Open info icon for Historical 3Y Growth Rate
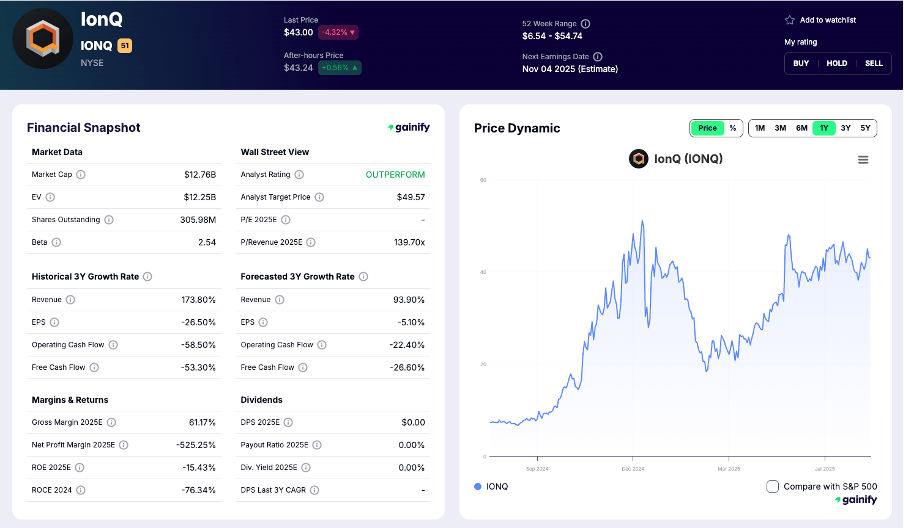This screenshot has height=528, width=904. [148, 277]
